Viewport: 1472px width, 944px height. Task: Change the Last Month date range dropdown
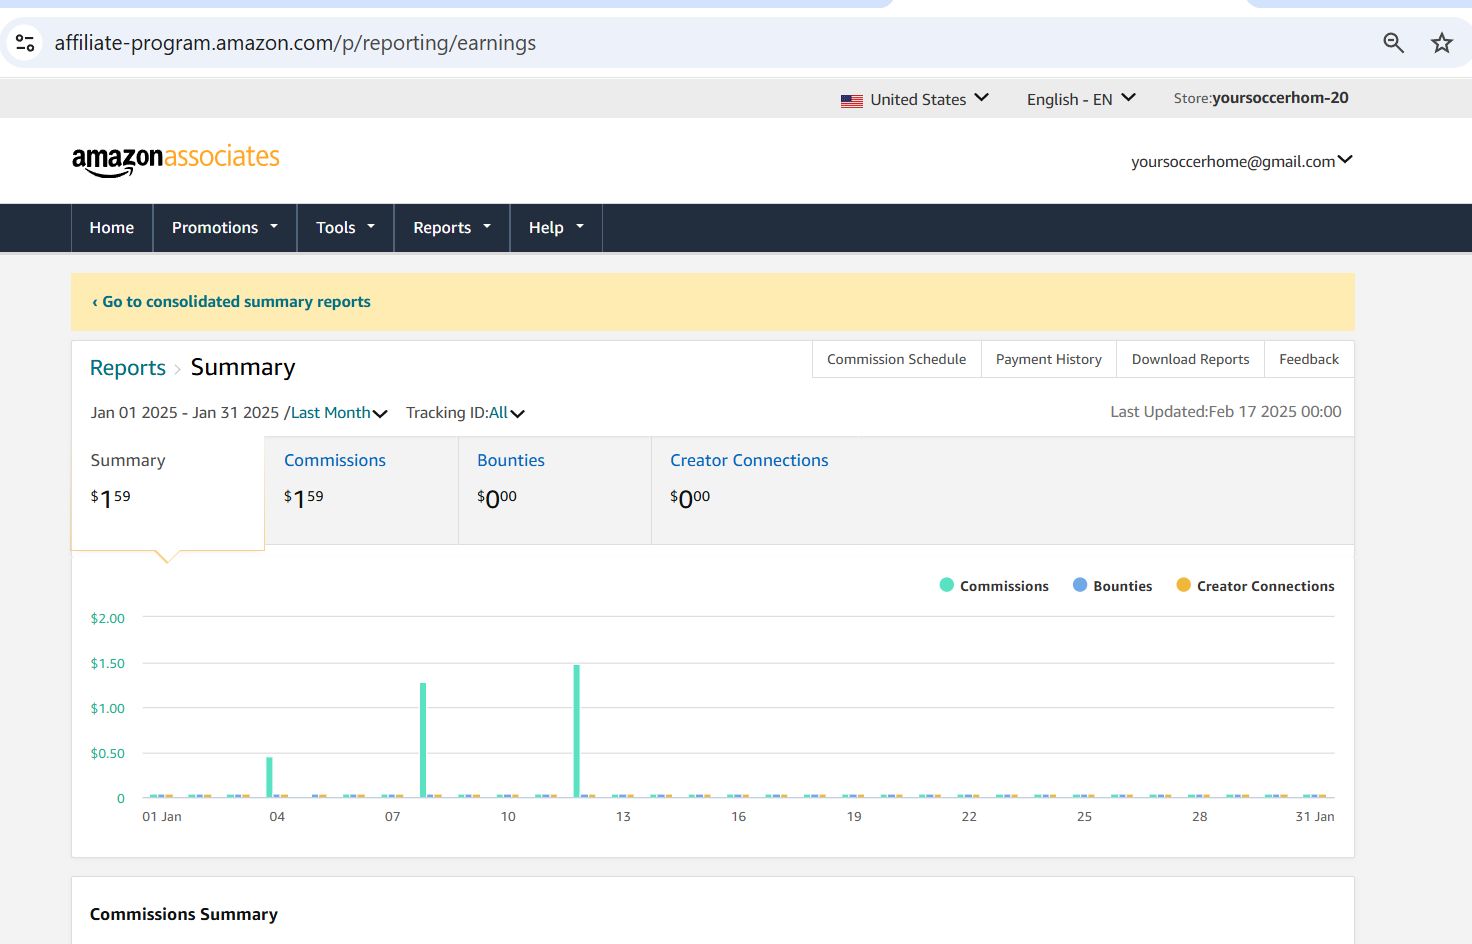(x=339, y=413)
